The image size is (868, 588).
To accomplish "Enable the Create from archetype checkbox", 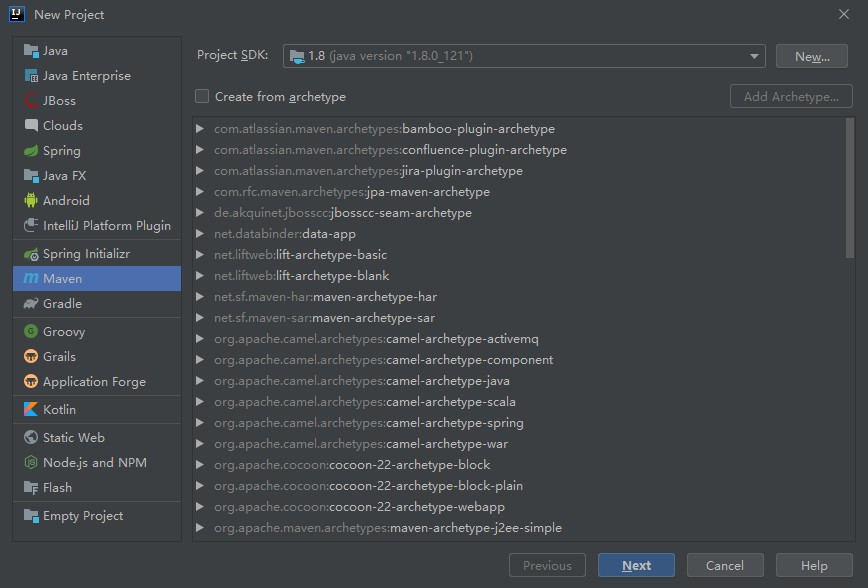I will pos(202,97).
